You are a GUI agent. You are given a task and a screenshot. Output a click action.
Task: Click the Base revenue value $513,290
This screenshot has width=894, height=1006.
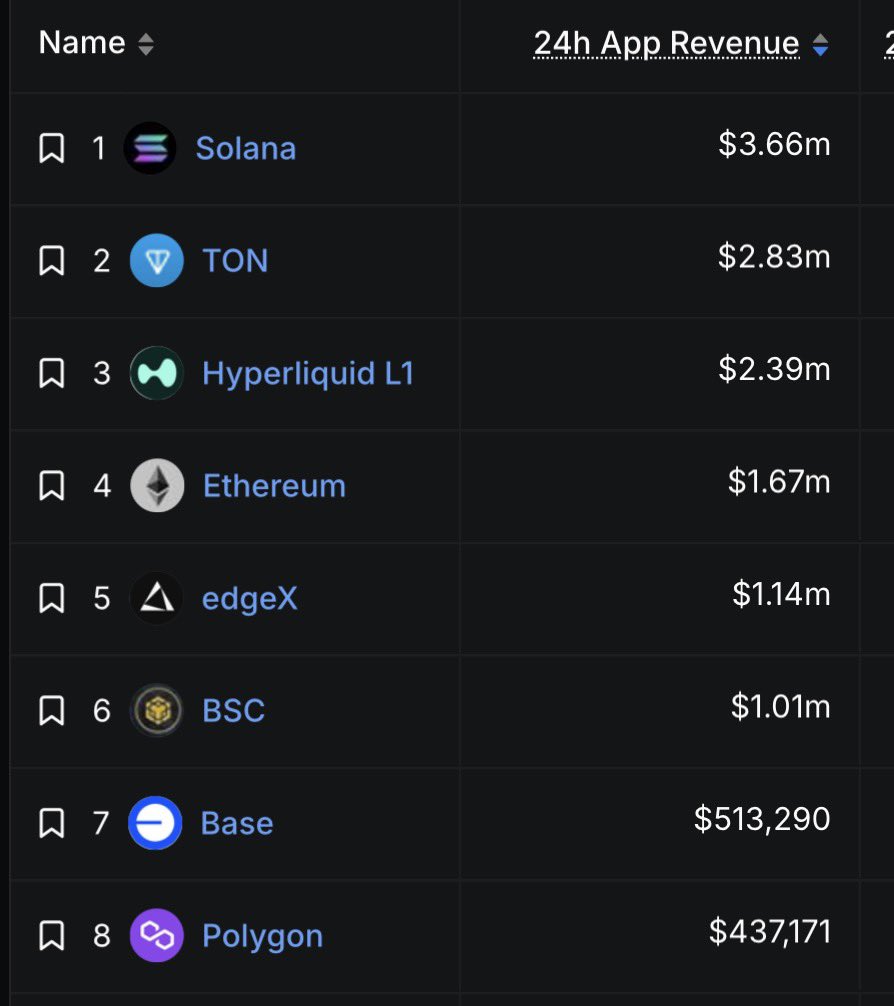pos(762,820)
